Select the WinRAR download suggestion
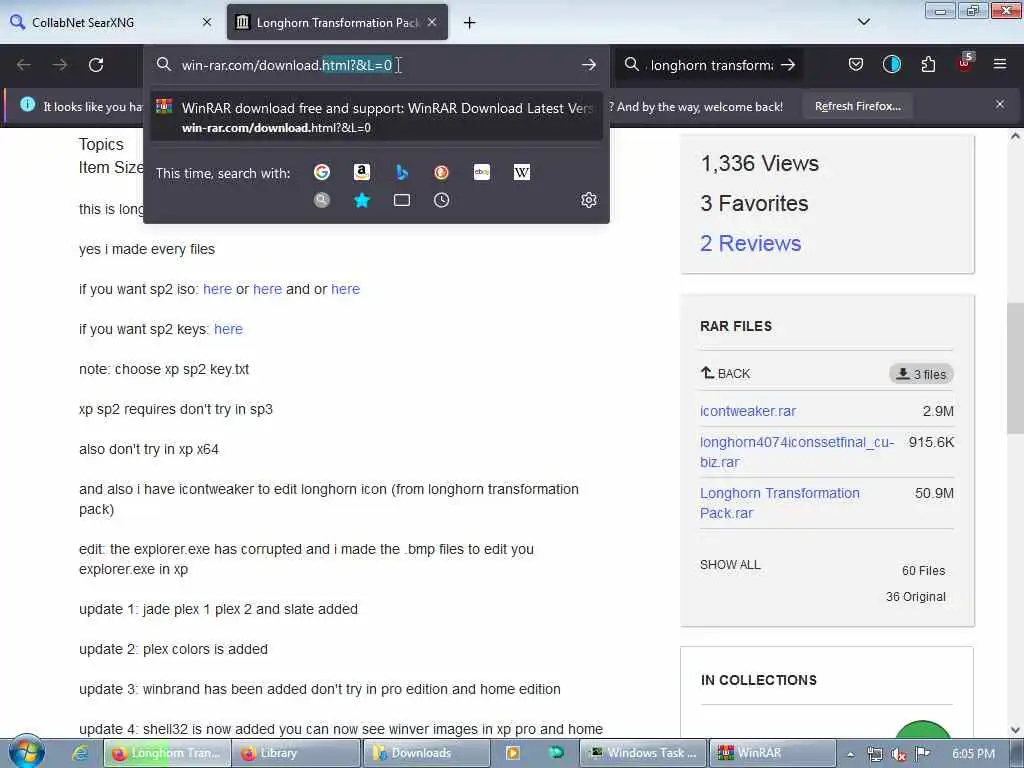Screen dimensions: 1024x768 click(x=376, y=117)
